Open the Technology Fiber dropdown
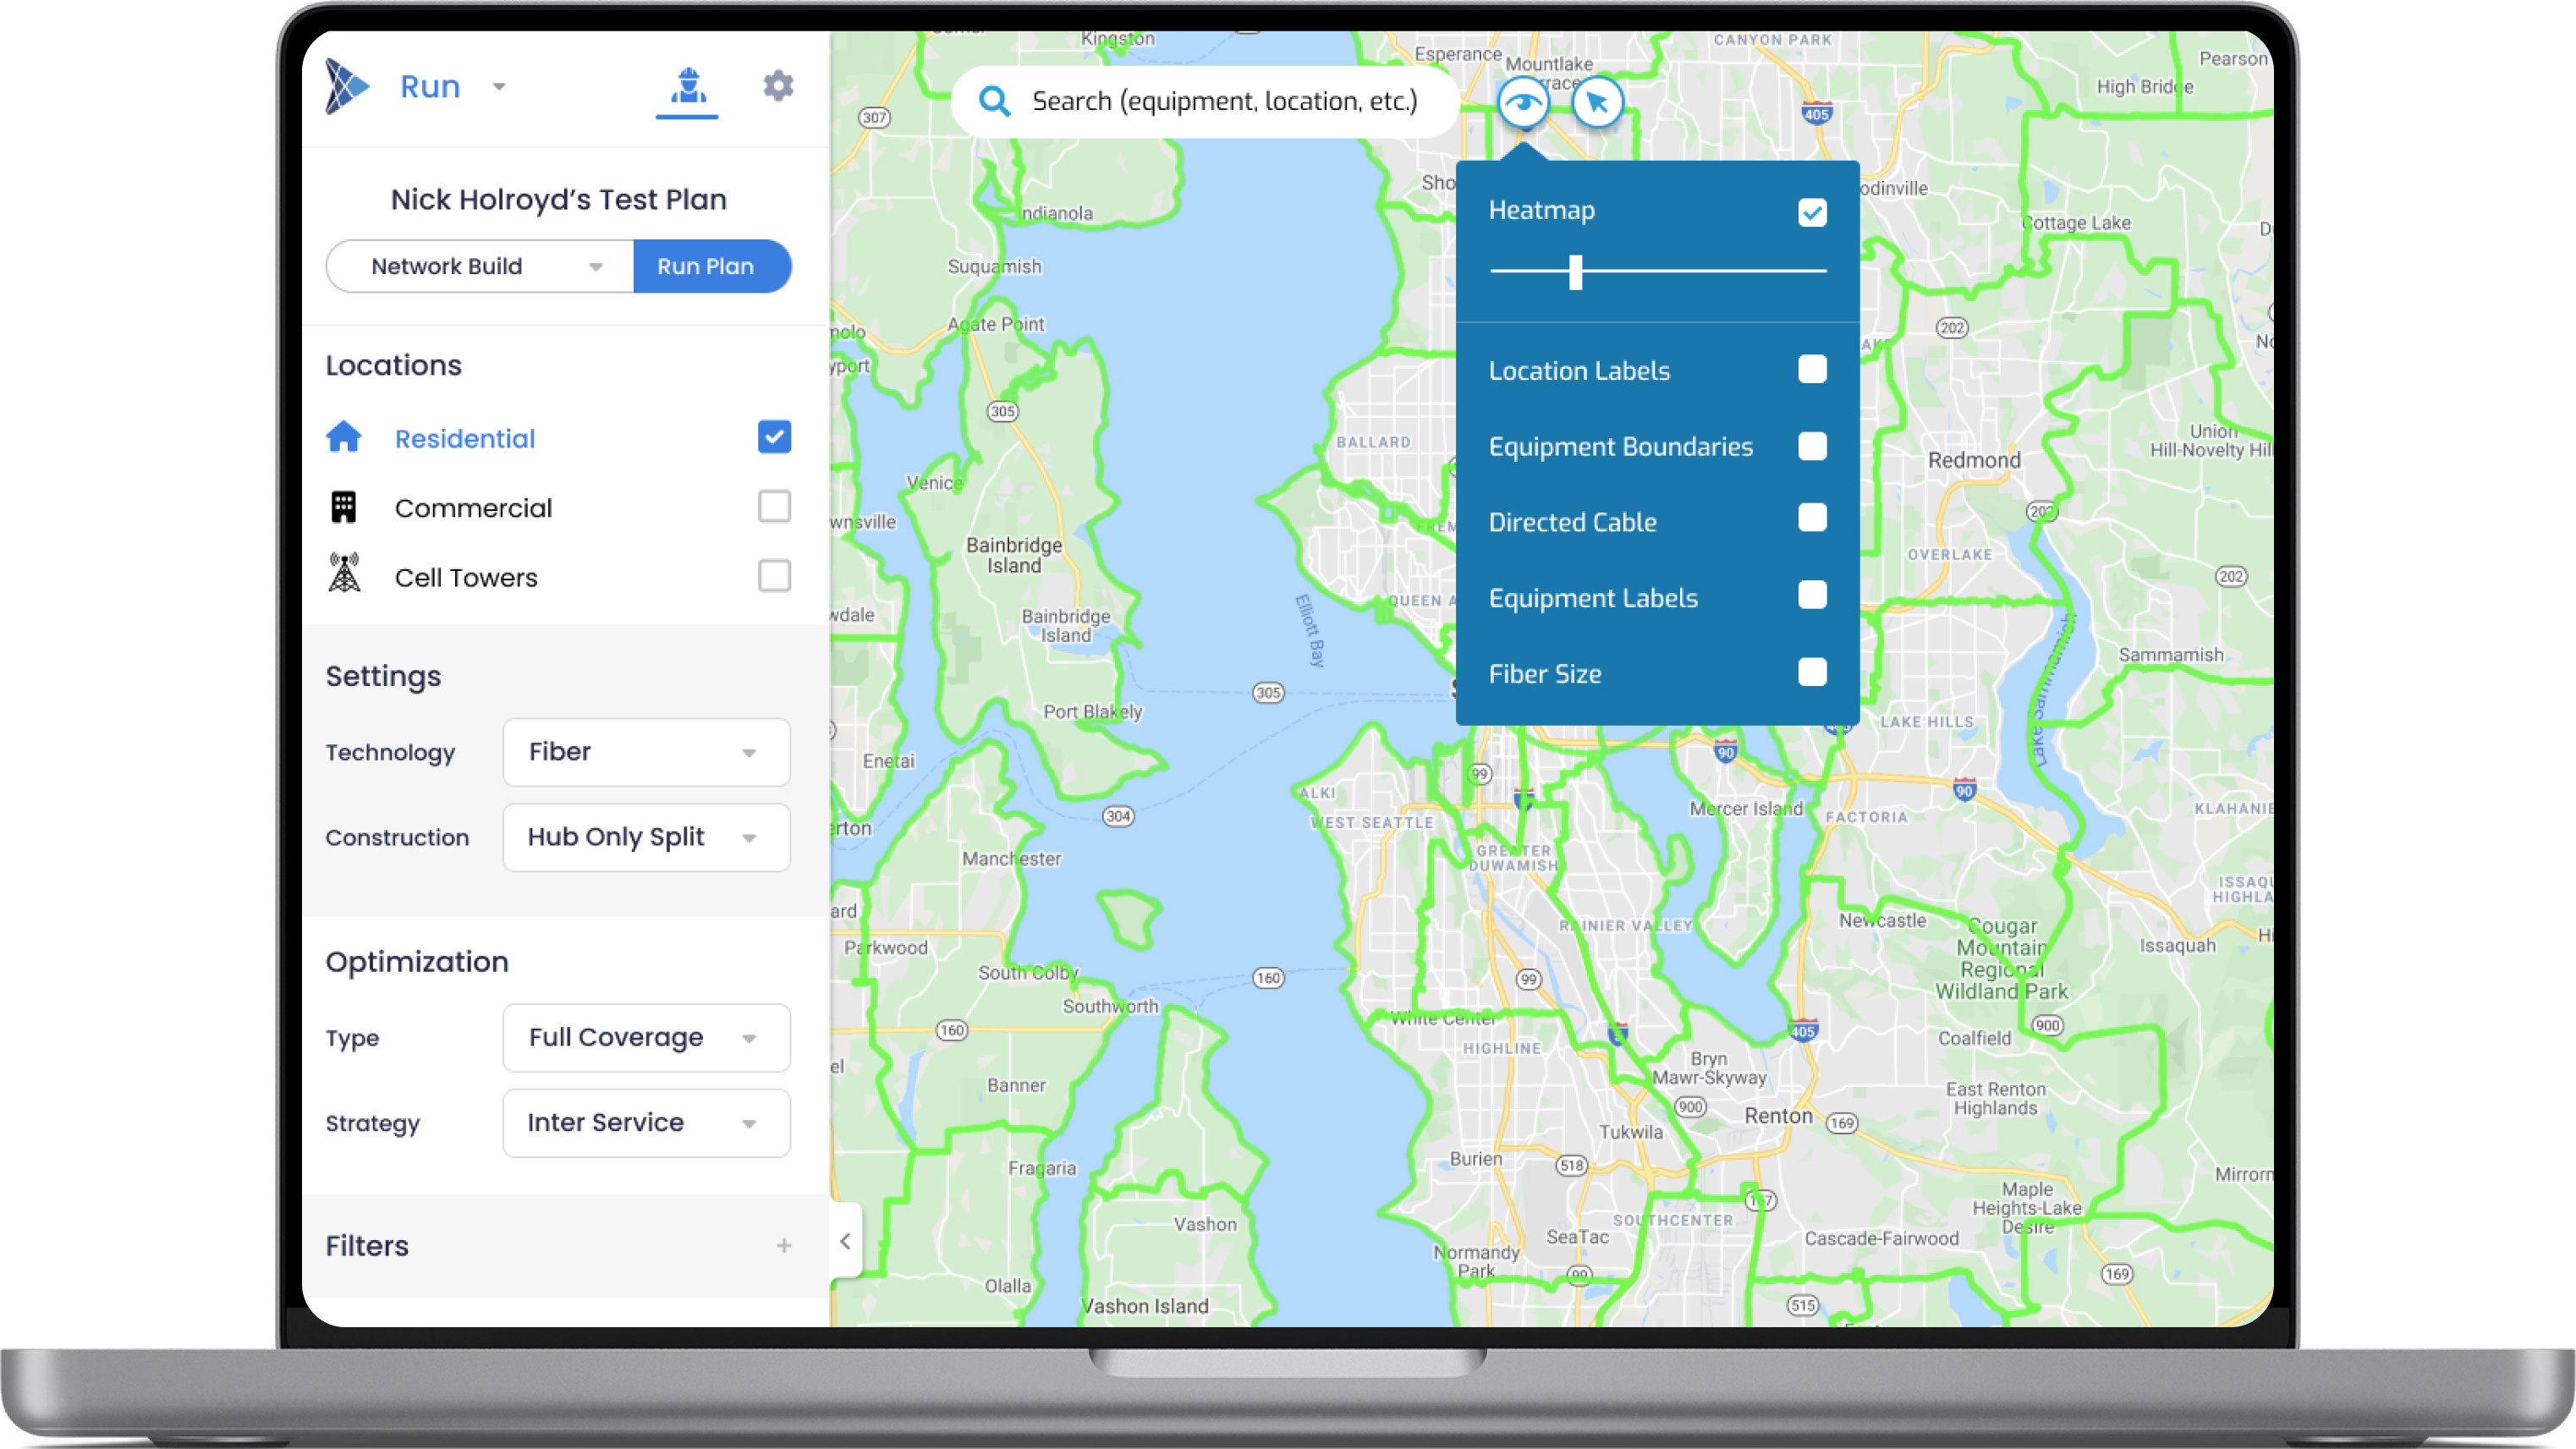 pos(646,752)
